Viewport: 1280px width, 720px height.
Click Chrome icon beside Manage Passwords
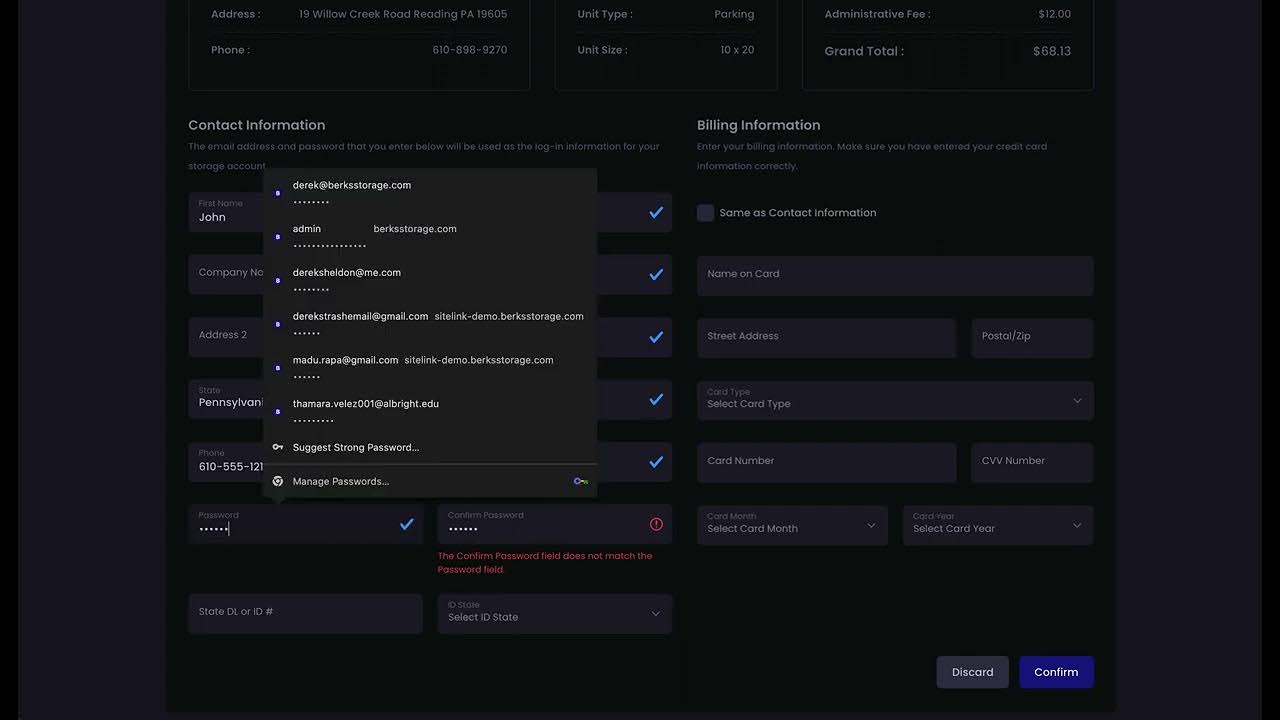tap(278, 481)
